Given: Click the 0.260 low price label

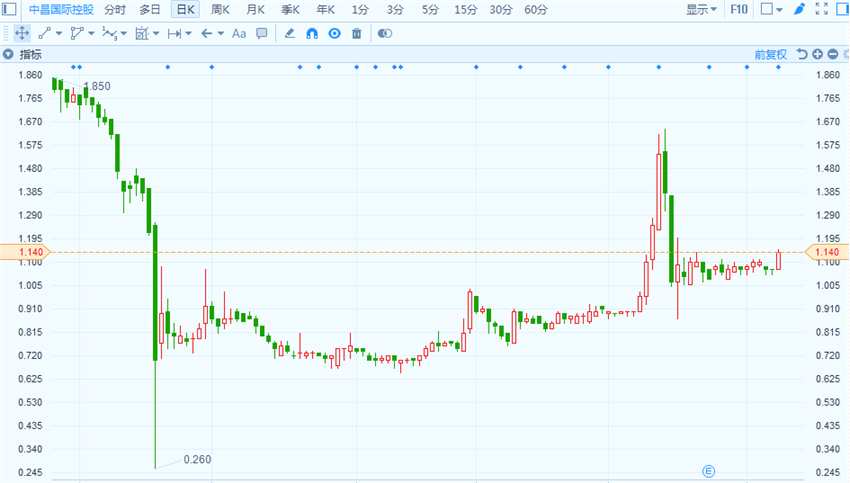Looking at the screenshot, I should [197, 460].
